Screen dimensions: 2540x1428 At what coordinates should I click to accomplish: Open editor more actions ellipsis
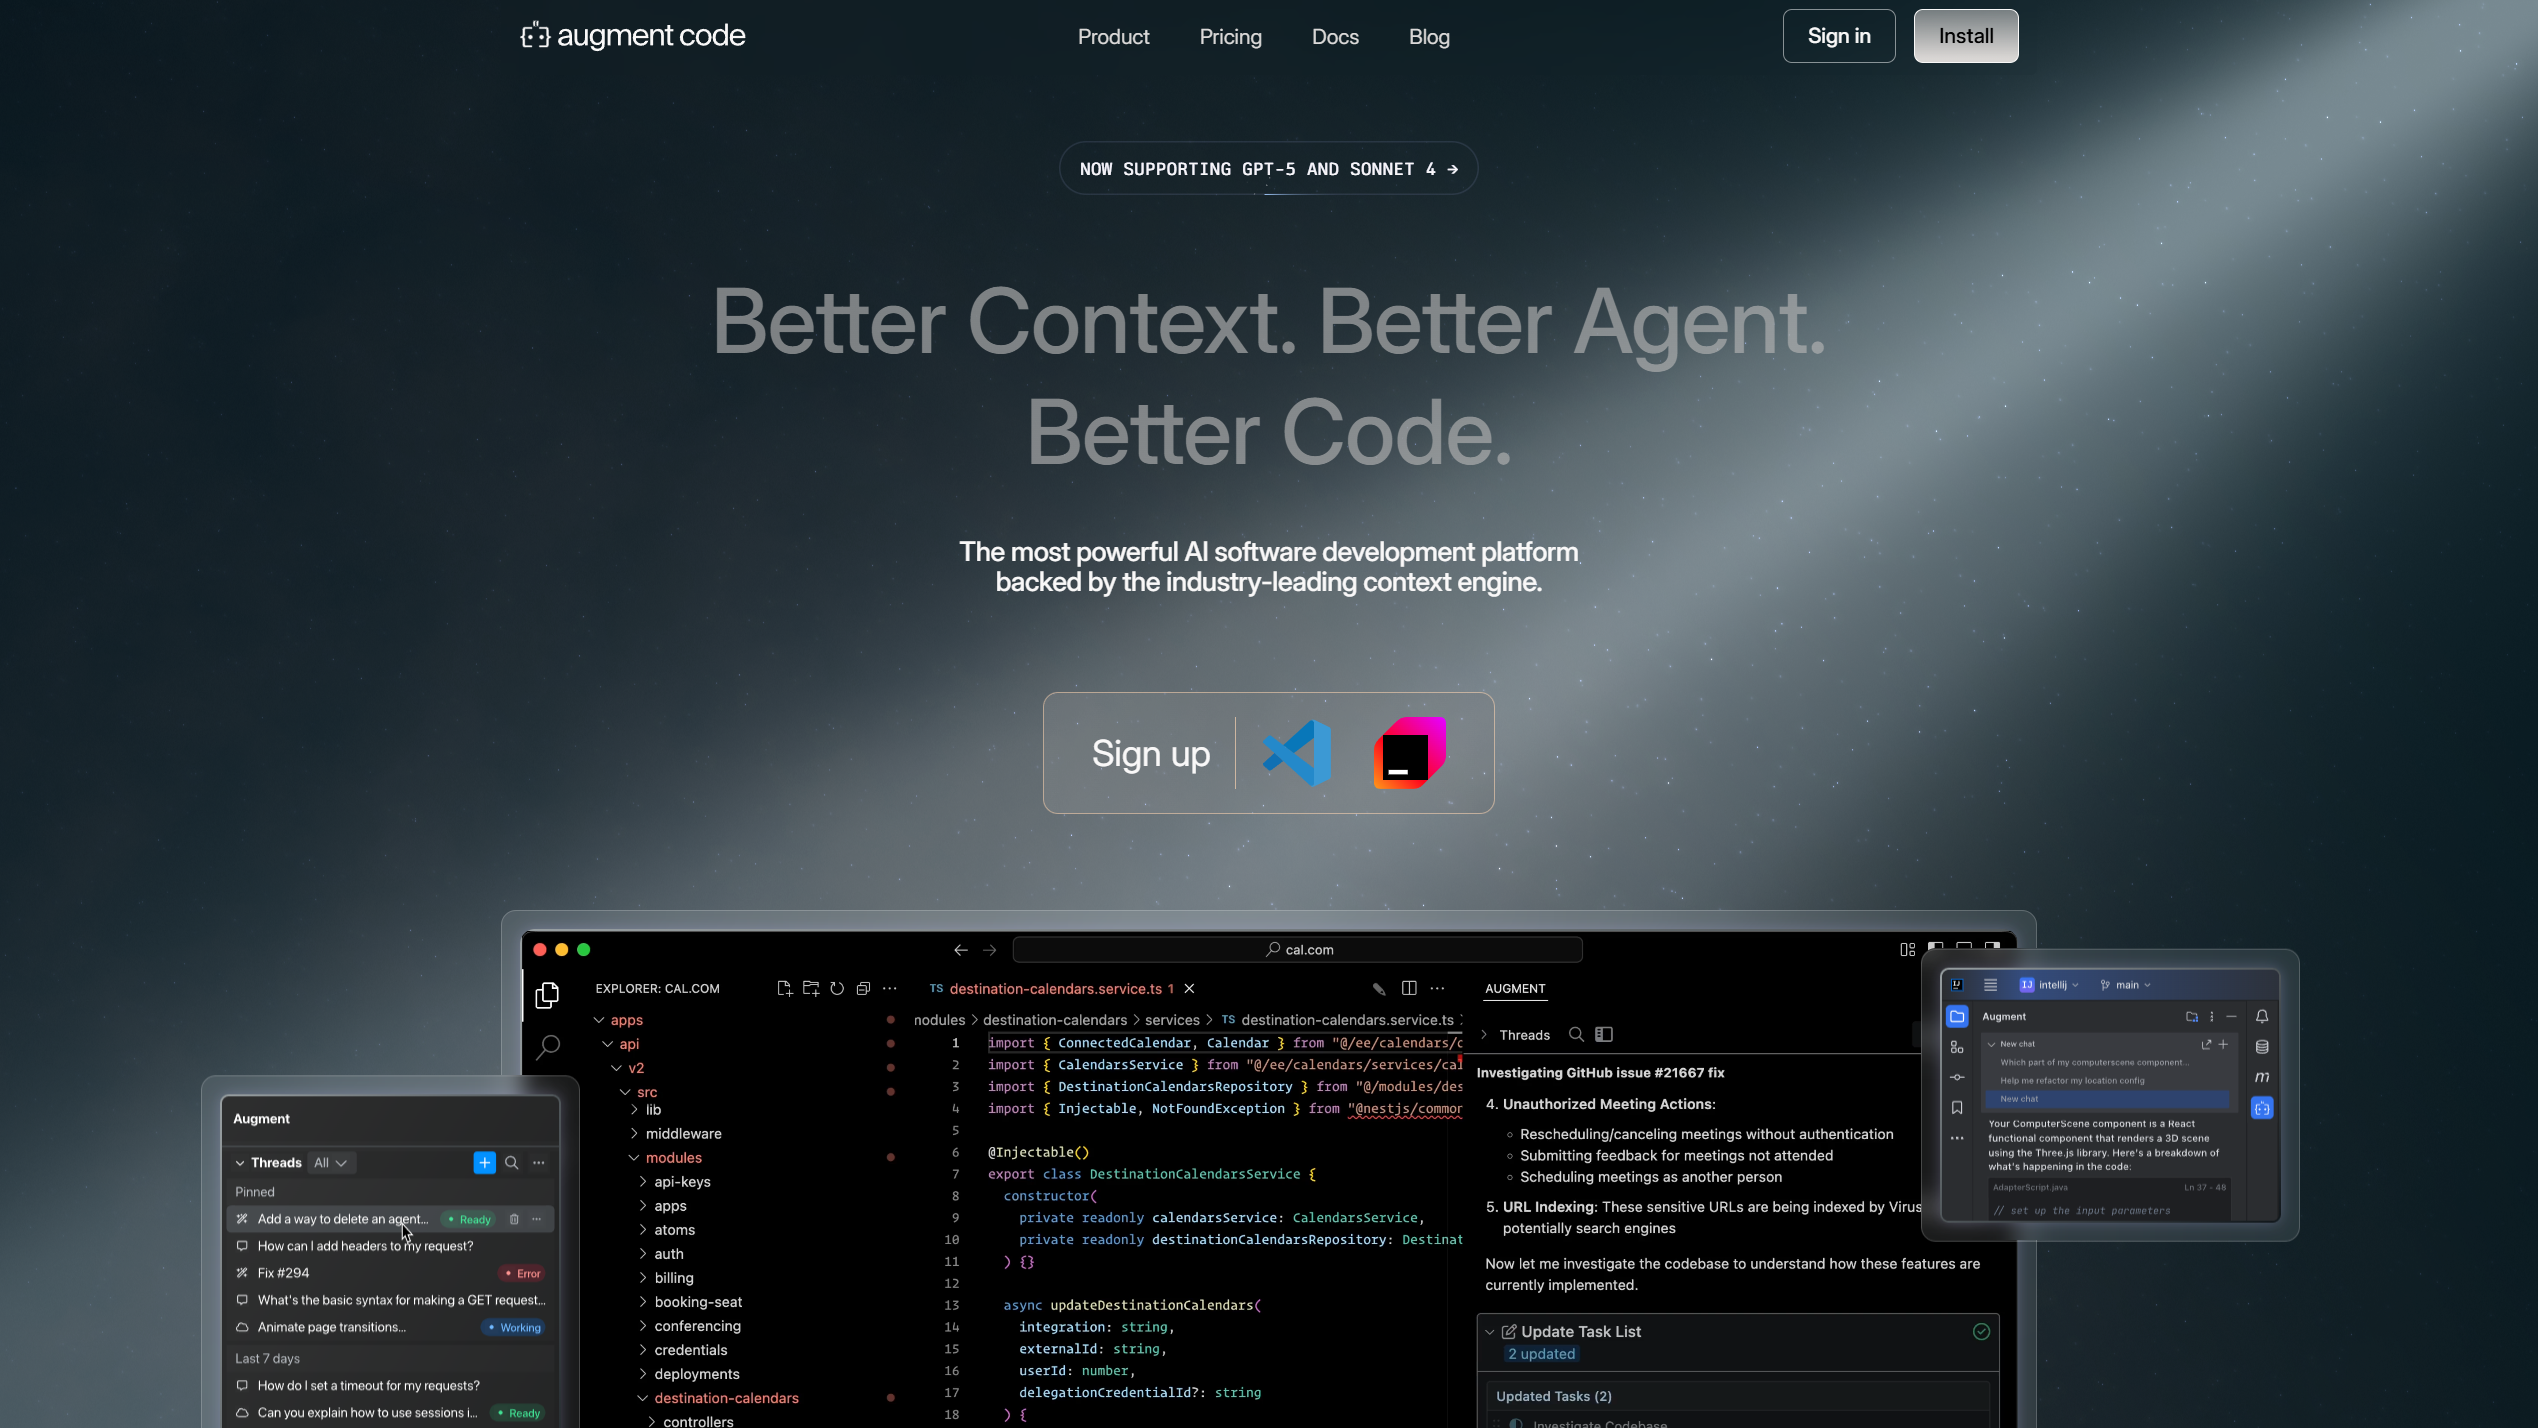point(1438,988)
